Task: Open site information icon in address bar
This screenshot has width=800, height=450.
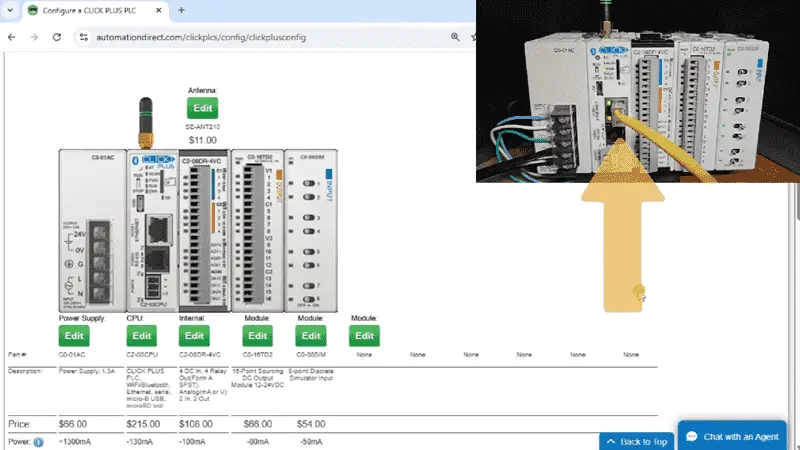Action: click(84, 37)
